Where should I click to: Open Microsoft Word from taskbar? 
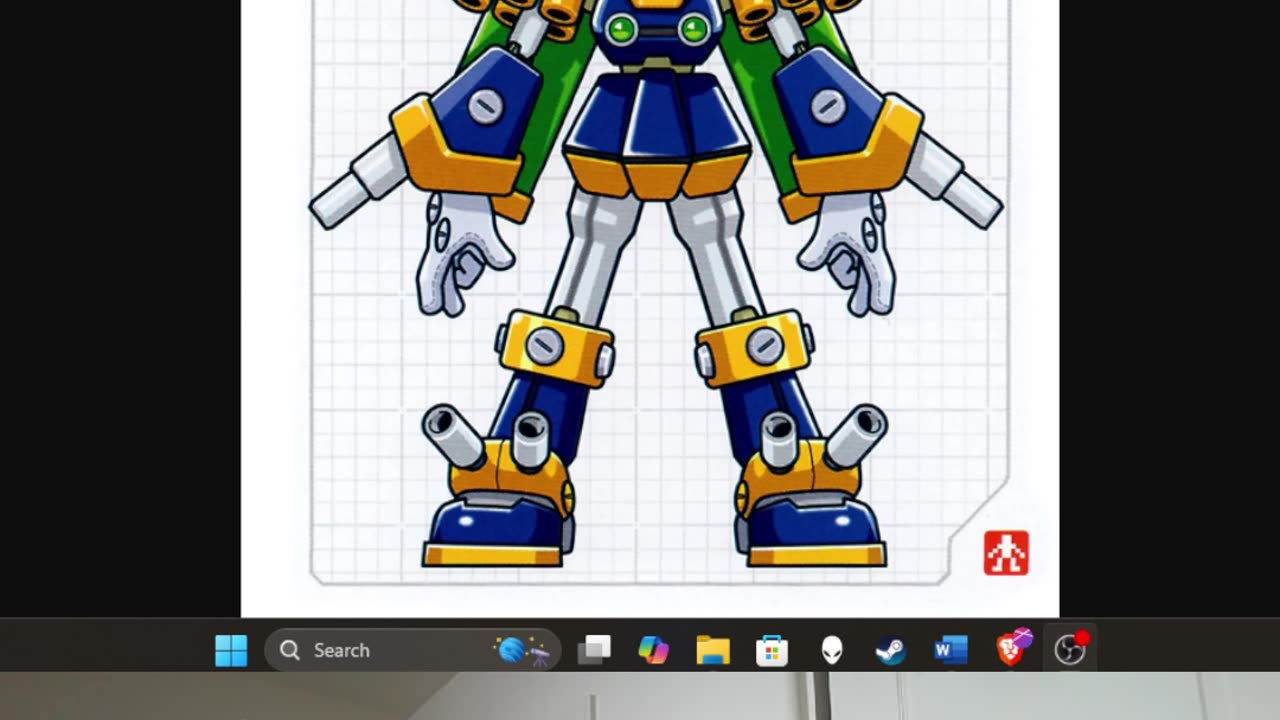[x=950, y=650]
